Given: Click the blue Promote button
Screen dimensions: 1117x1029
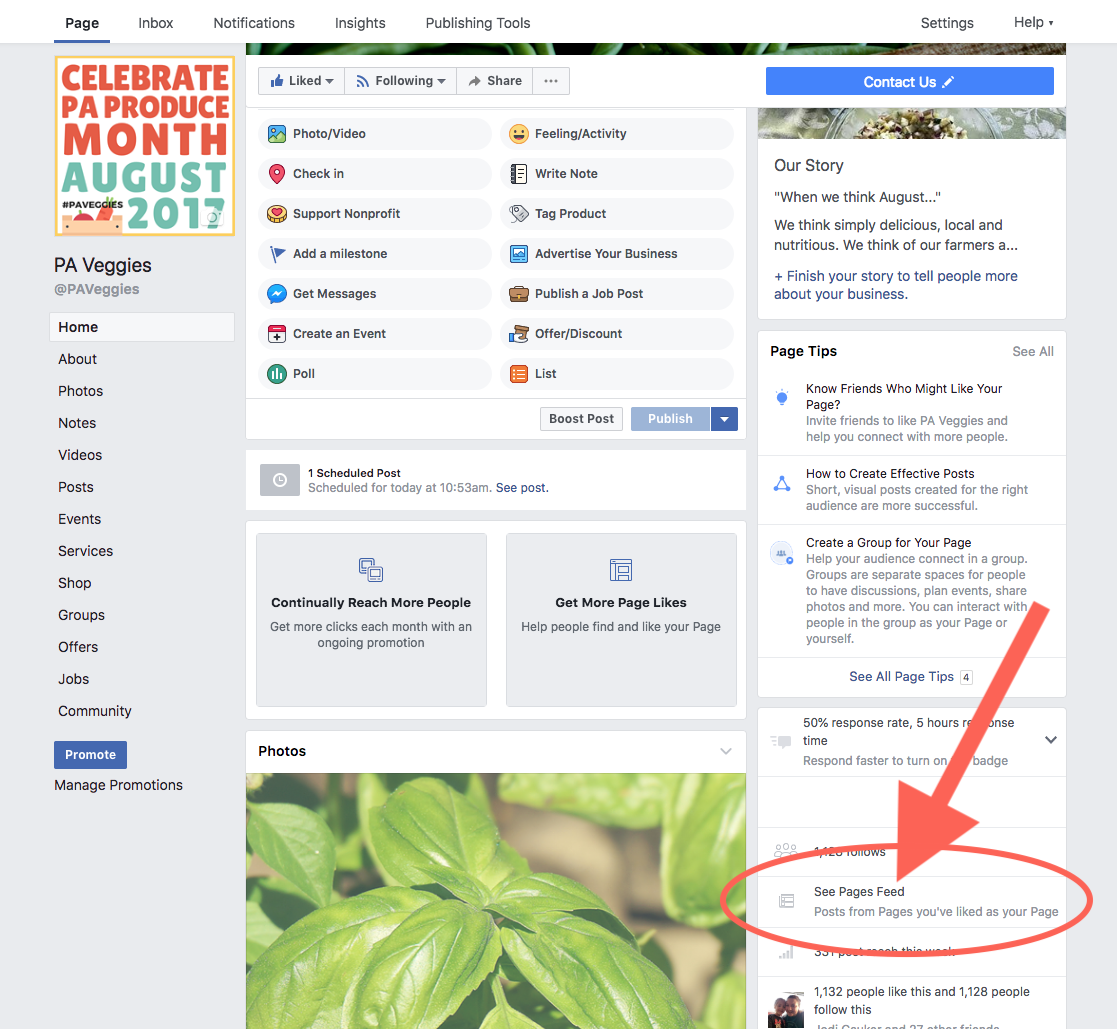Looking at the screenshot, I should (90, 755).
